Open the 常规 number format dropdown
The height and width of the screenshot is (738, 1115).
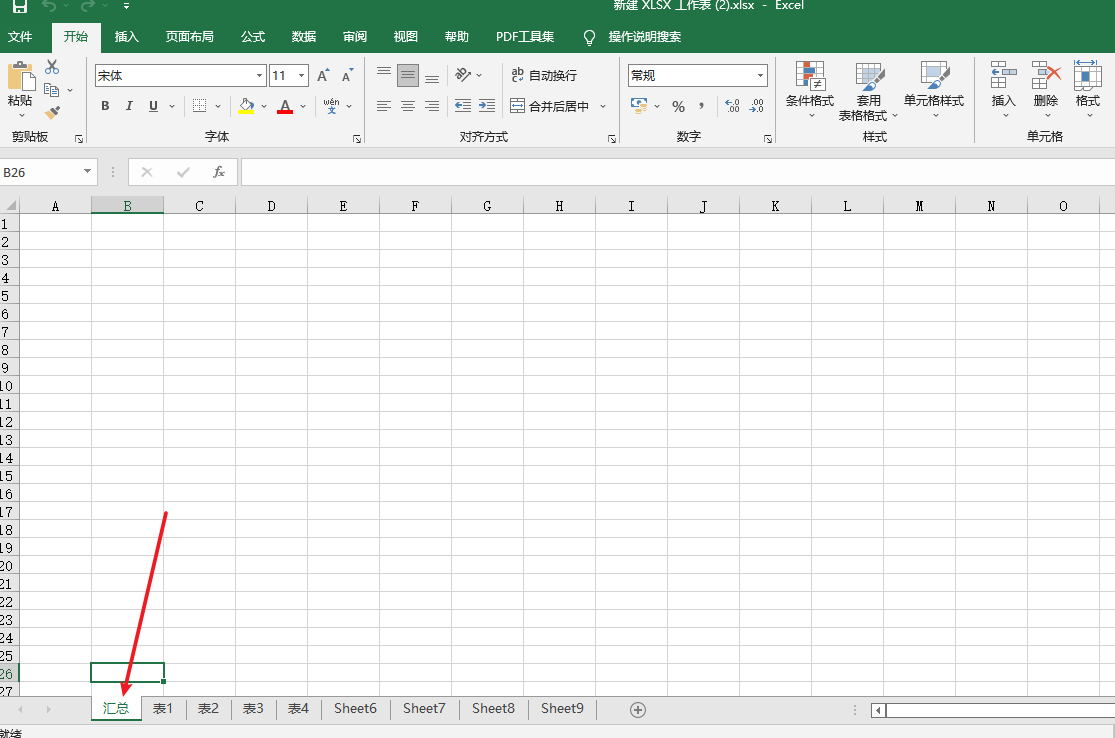762,75
